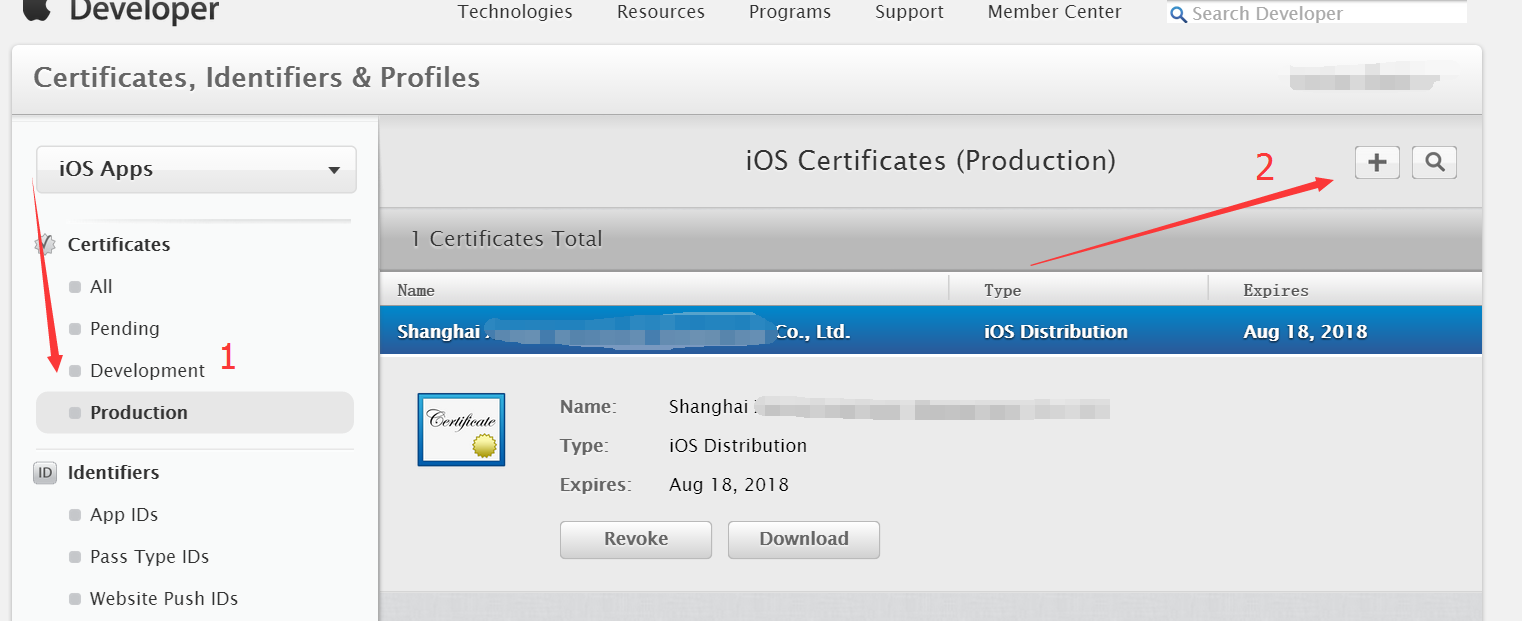The height and width of the screenshot is (621, 1522).
Task: Revoke the selected certificate
Action: coord(636,539)
